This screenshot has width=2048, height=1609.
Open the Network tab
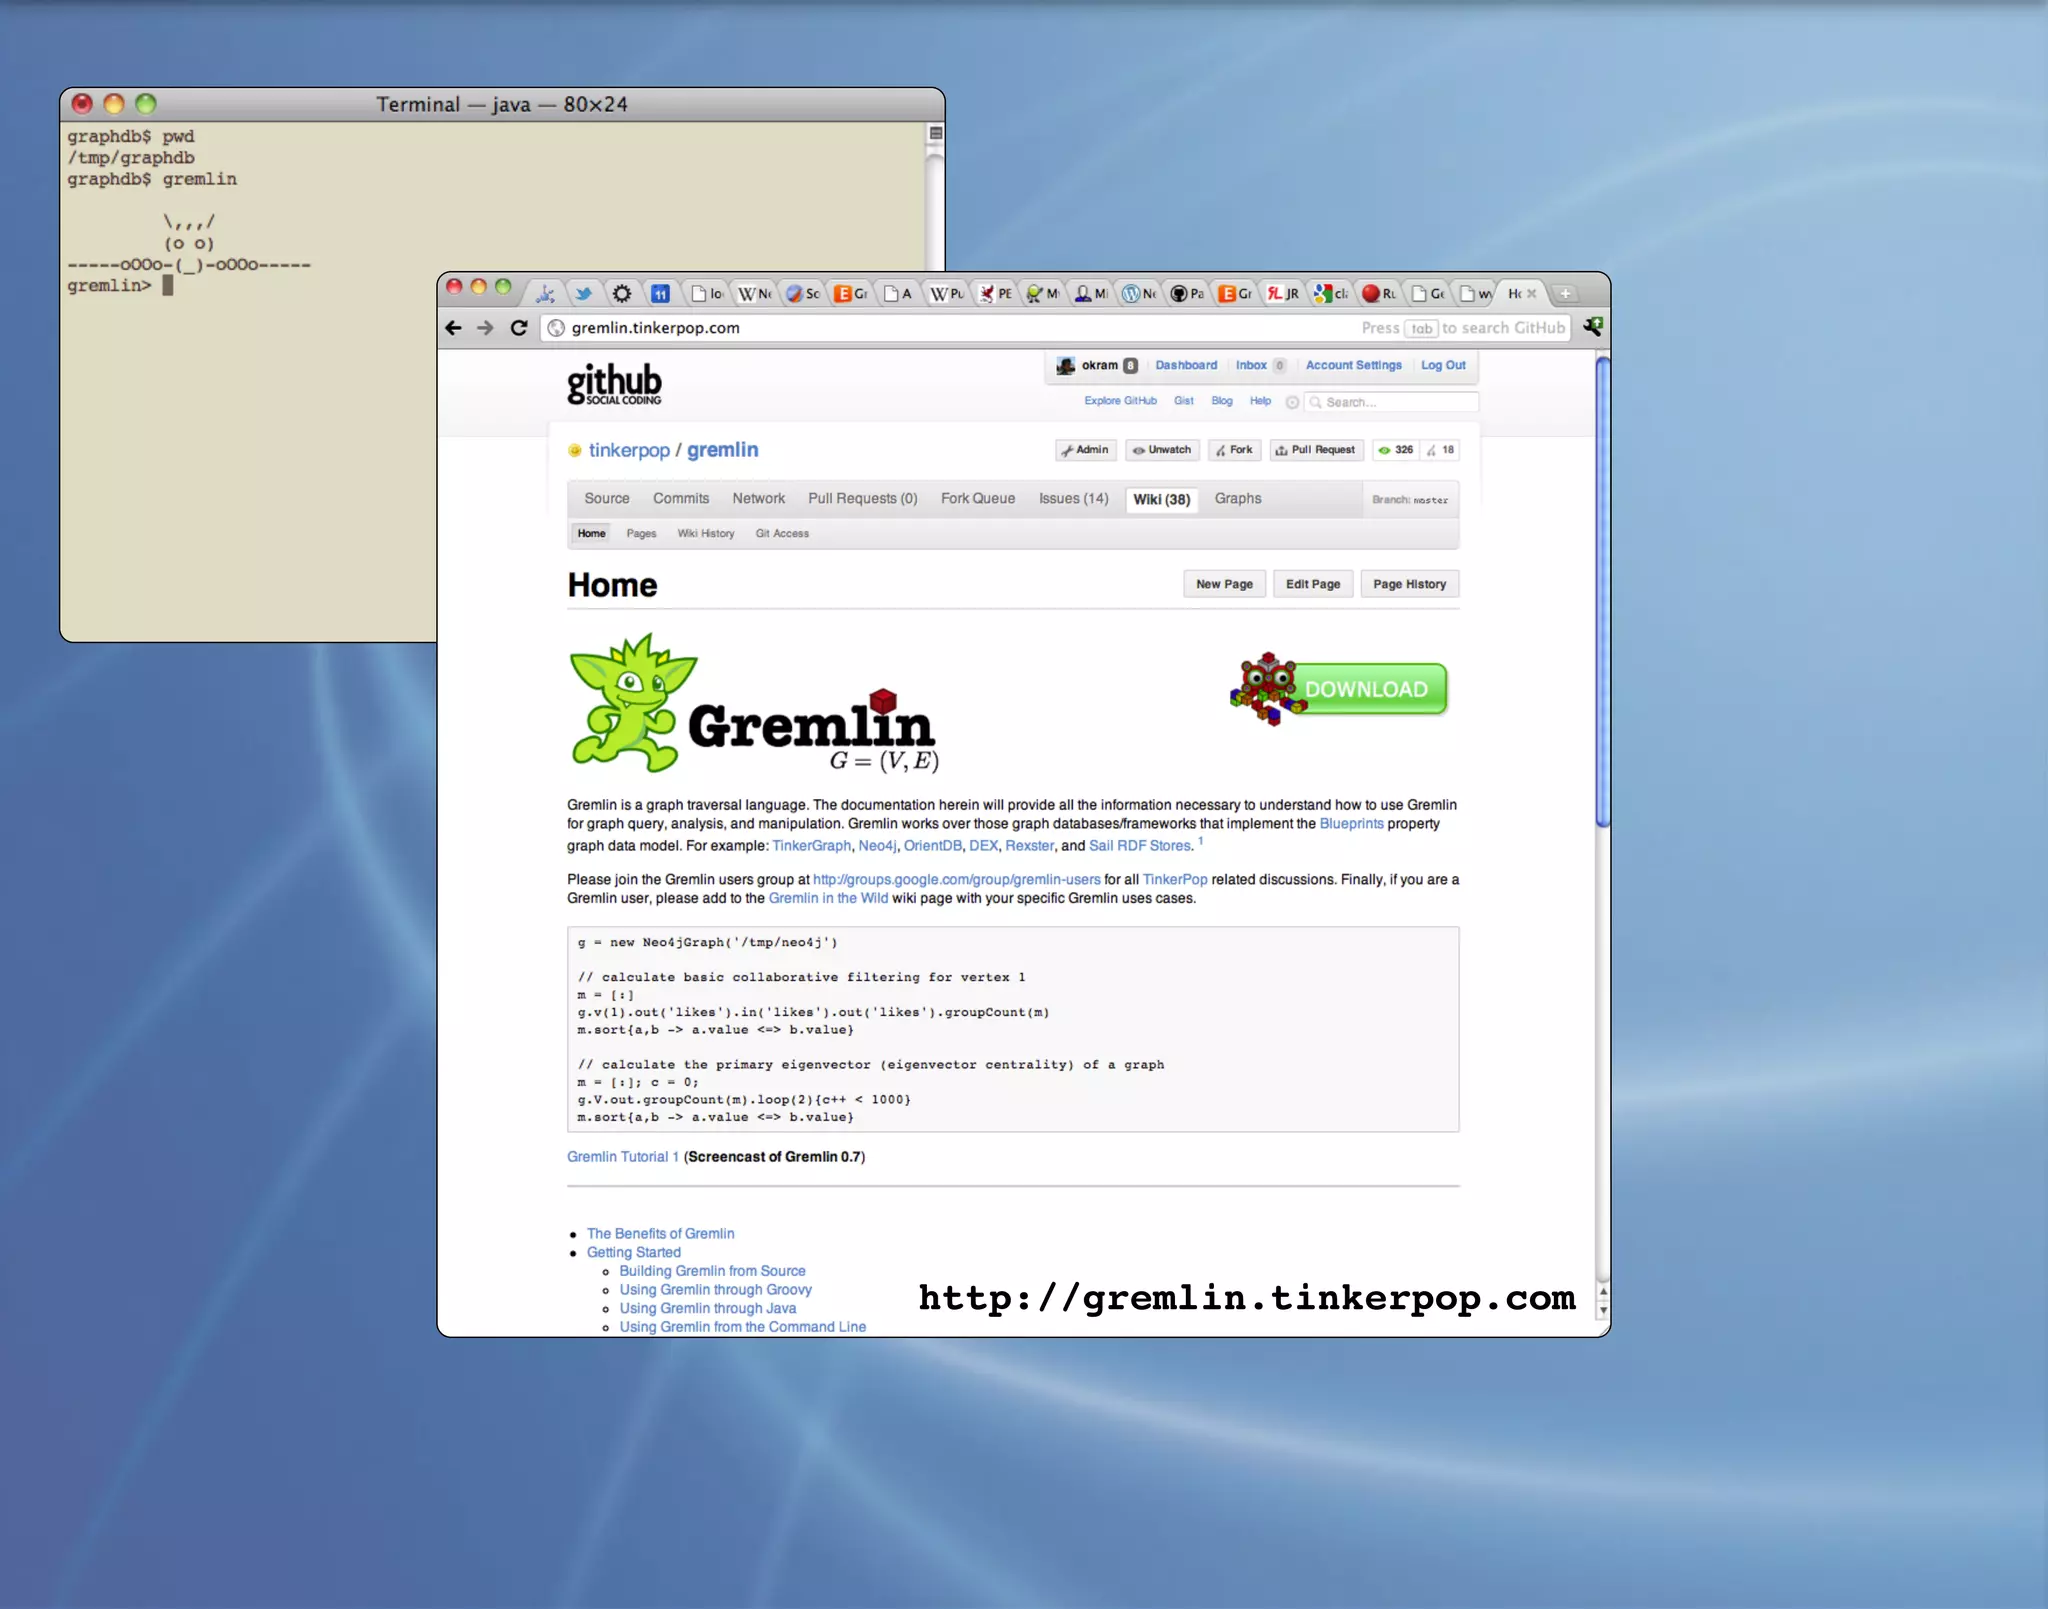[x=758, y=498]
